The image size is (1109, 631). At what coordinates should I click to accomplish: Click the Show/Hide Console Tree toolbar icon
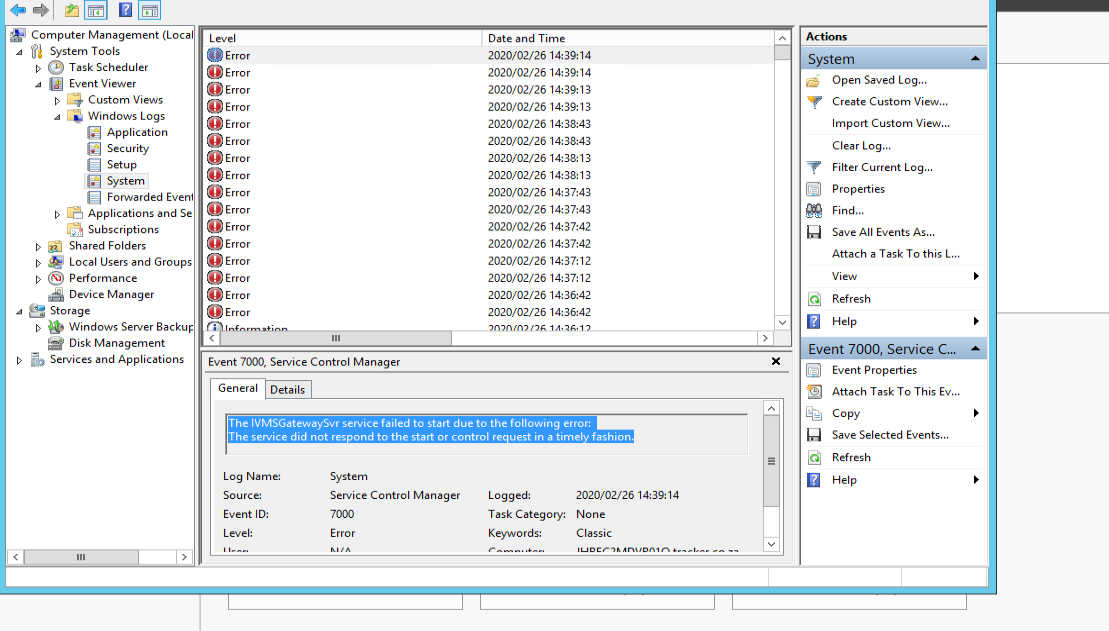click(95, 10)
